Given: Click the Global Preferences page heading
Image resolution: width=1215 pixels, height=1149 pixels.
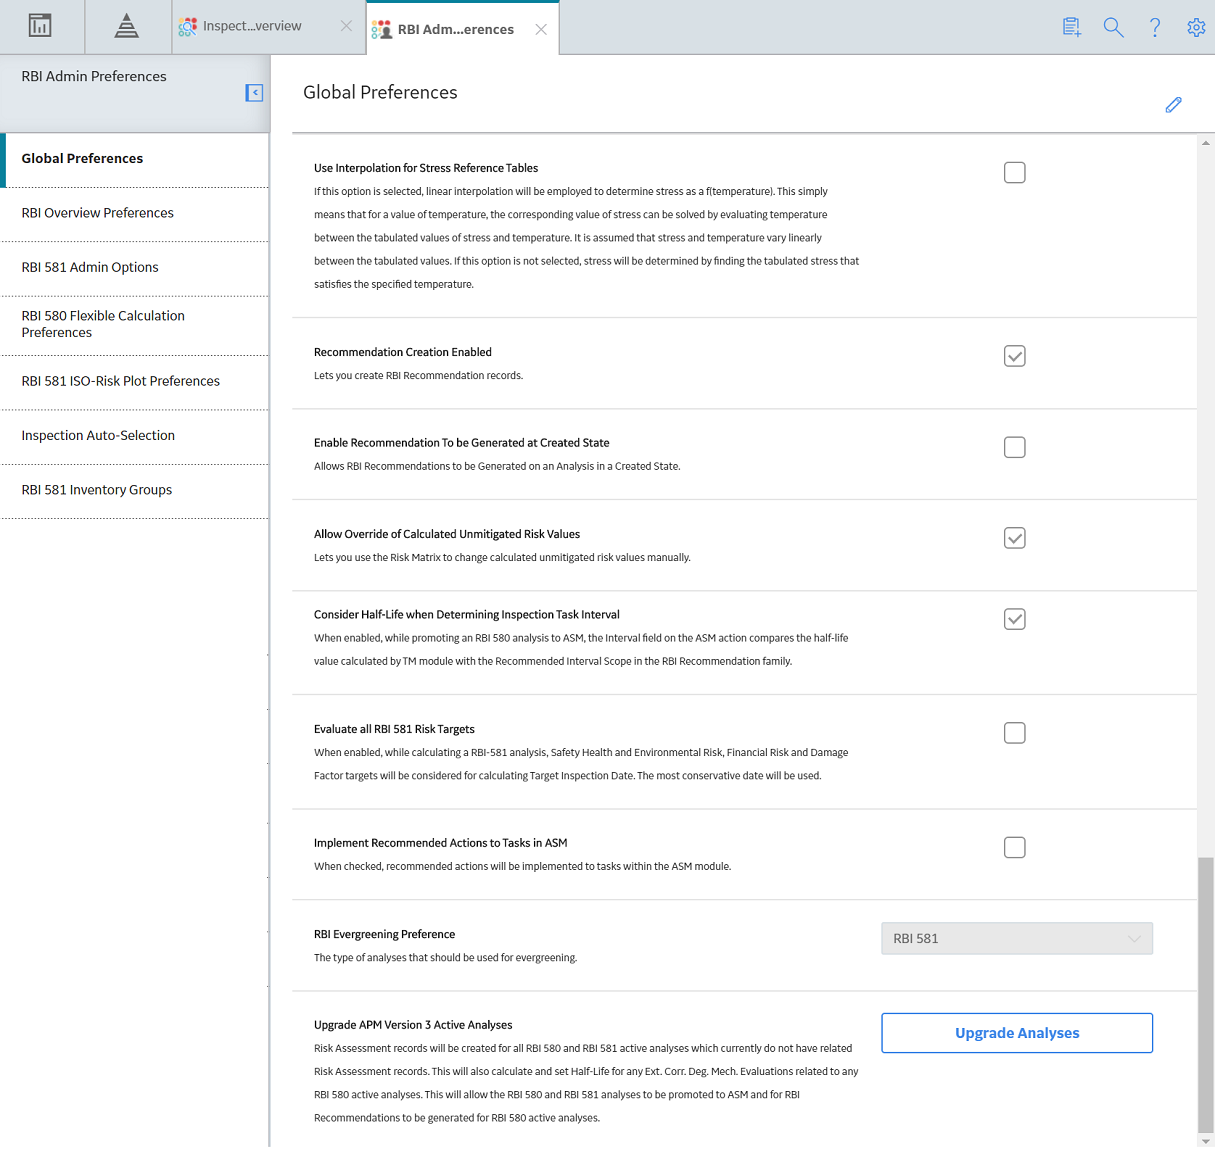Looking at the screenshot, I should coord(380,92).
